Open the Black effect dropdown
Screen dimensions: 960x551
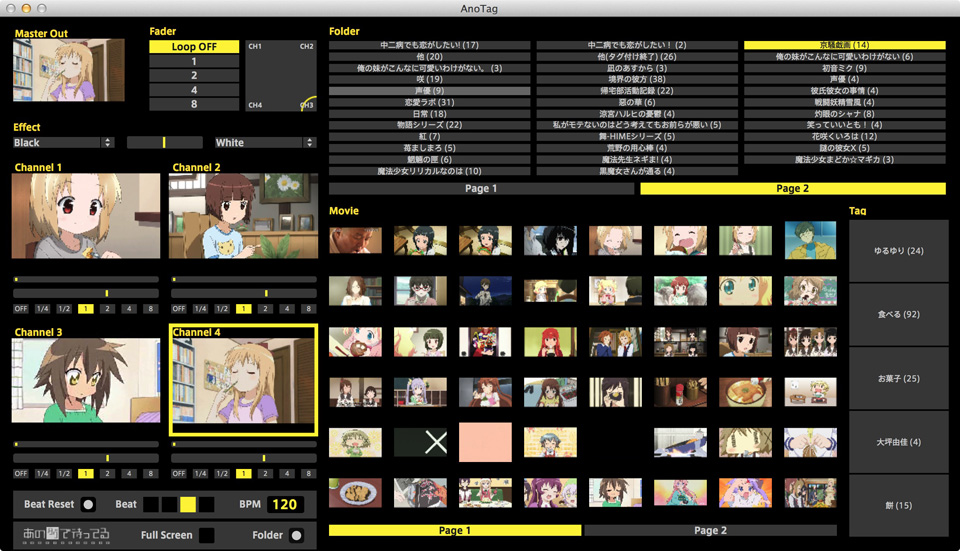pos(64,143)
